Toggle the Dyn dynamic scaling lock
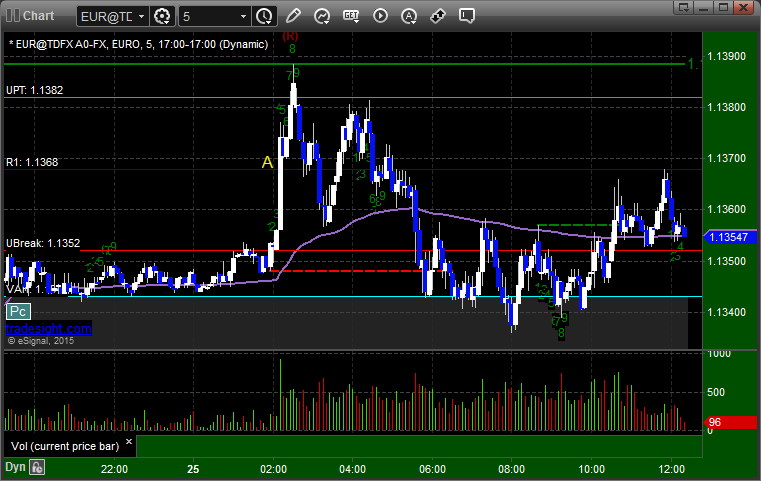The height and width of the screenshot is (481, 761). click(x=37, y=467)
